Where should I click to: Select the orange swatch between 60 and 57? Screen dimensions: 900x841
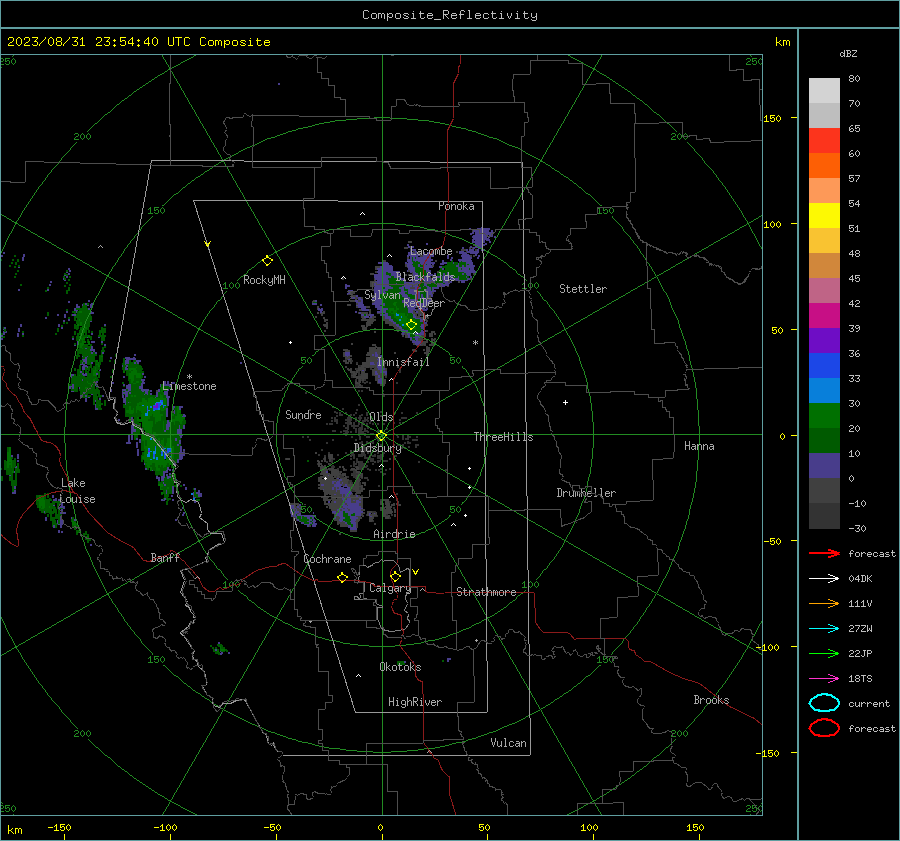pos(824,165)
